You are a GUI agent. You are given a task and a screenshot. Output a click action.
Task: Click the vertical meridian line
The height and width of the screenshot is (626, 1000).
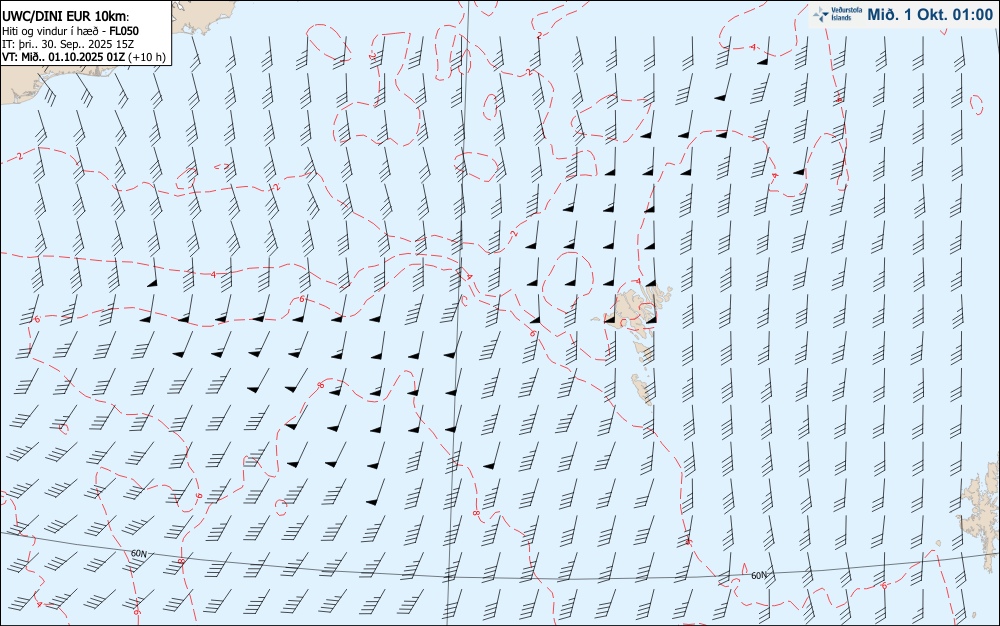(x=458, y=312)
